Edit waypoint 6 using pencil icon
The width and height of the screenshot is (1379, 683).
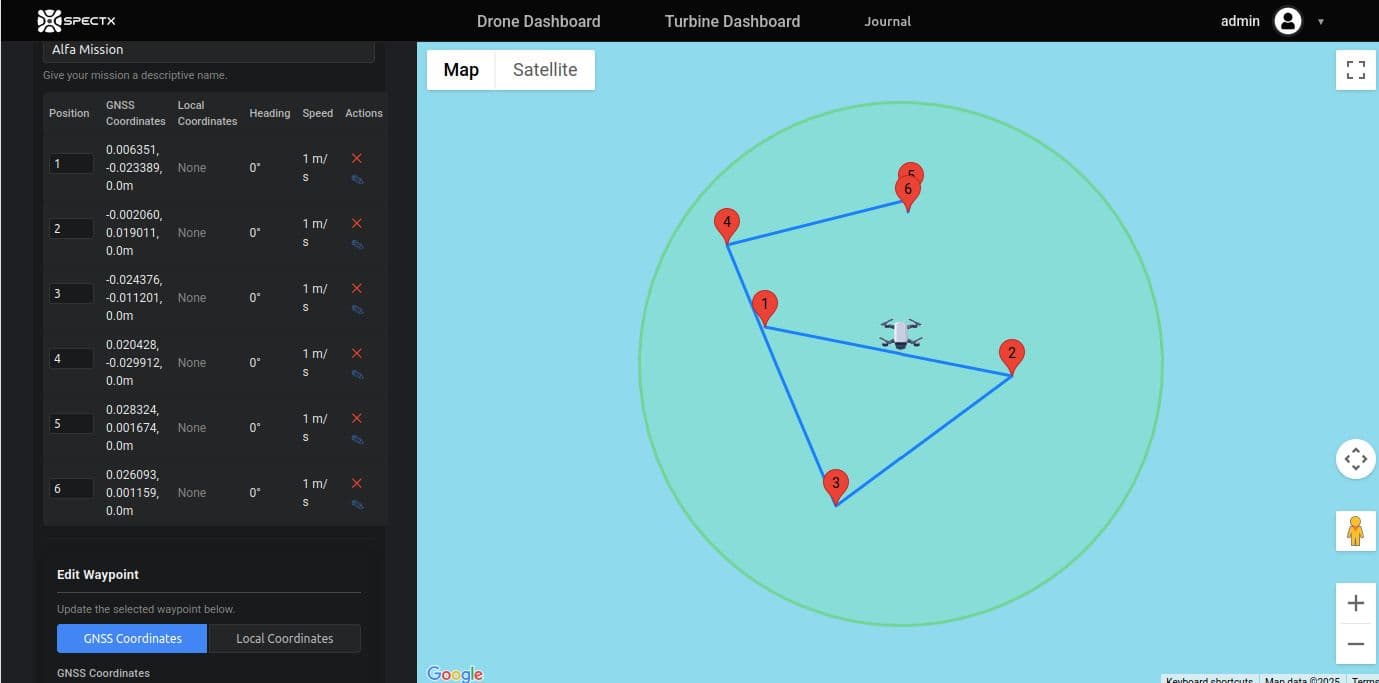click(357, 505)
